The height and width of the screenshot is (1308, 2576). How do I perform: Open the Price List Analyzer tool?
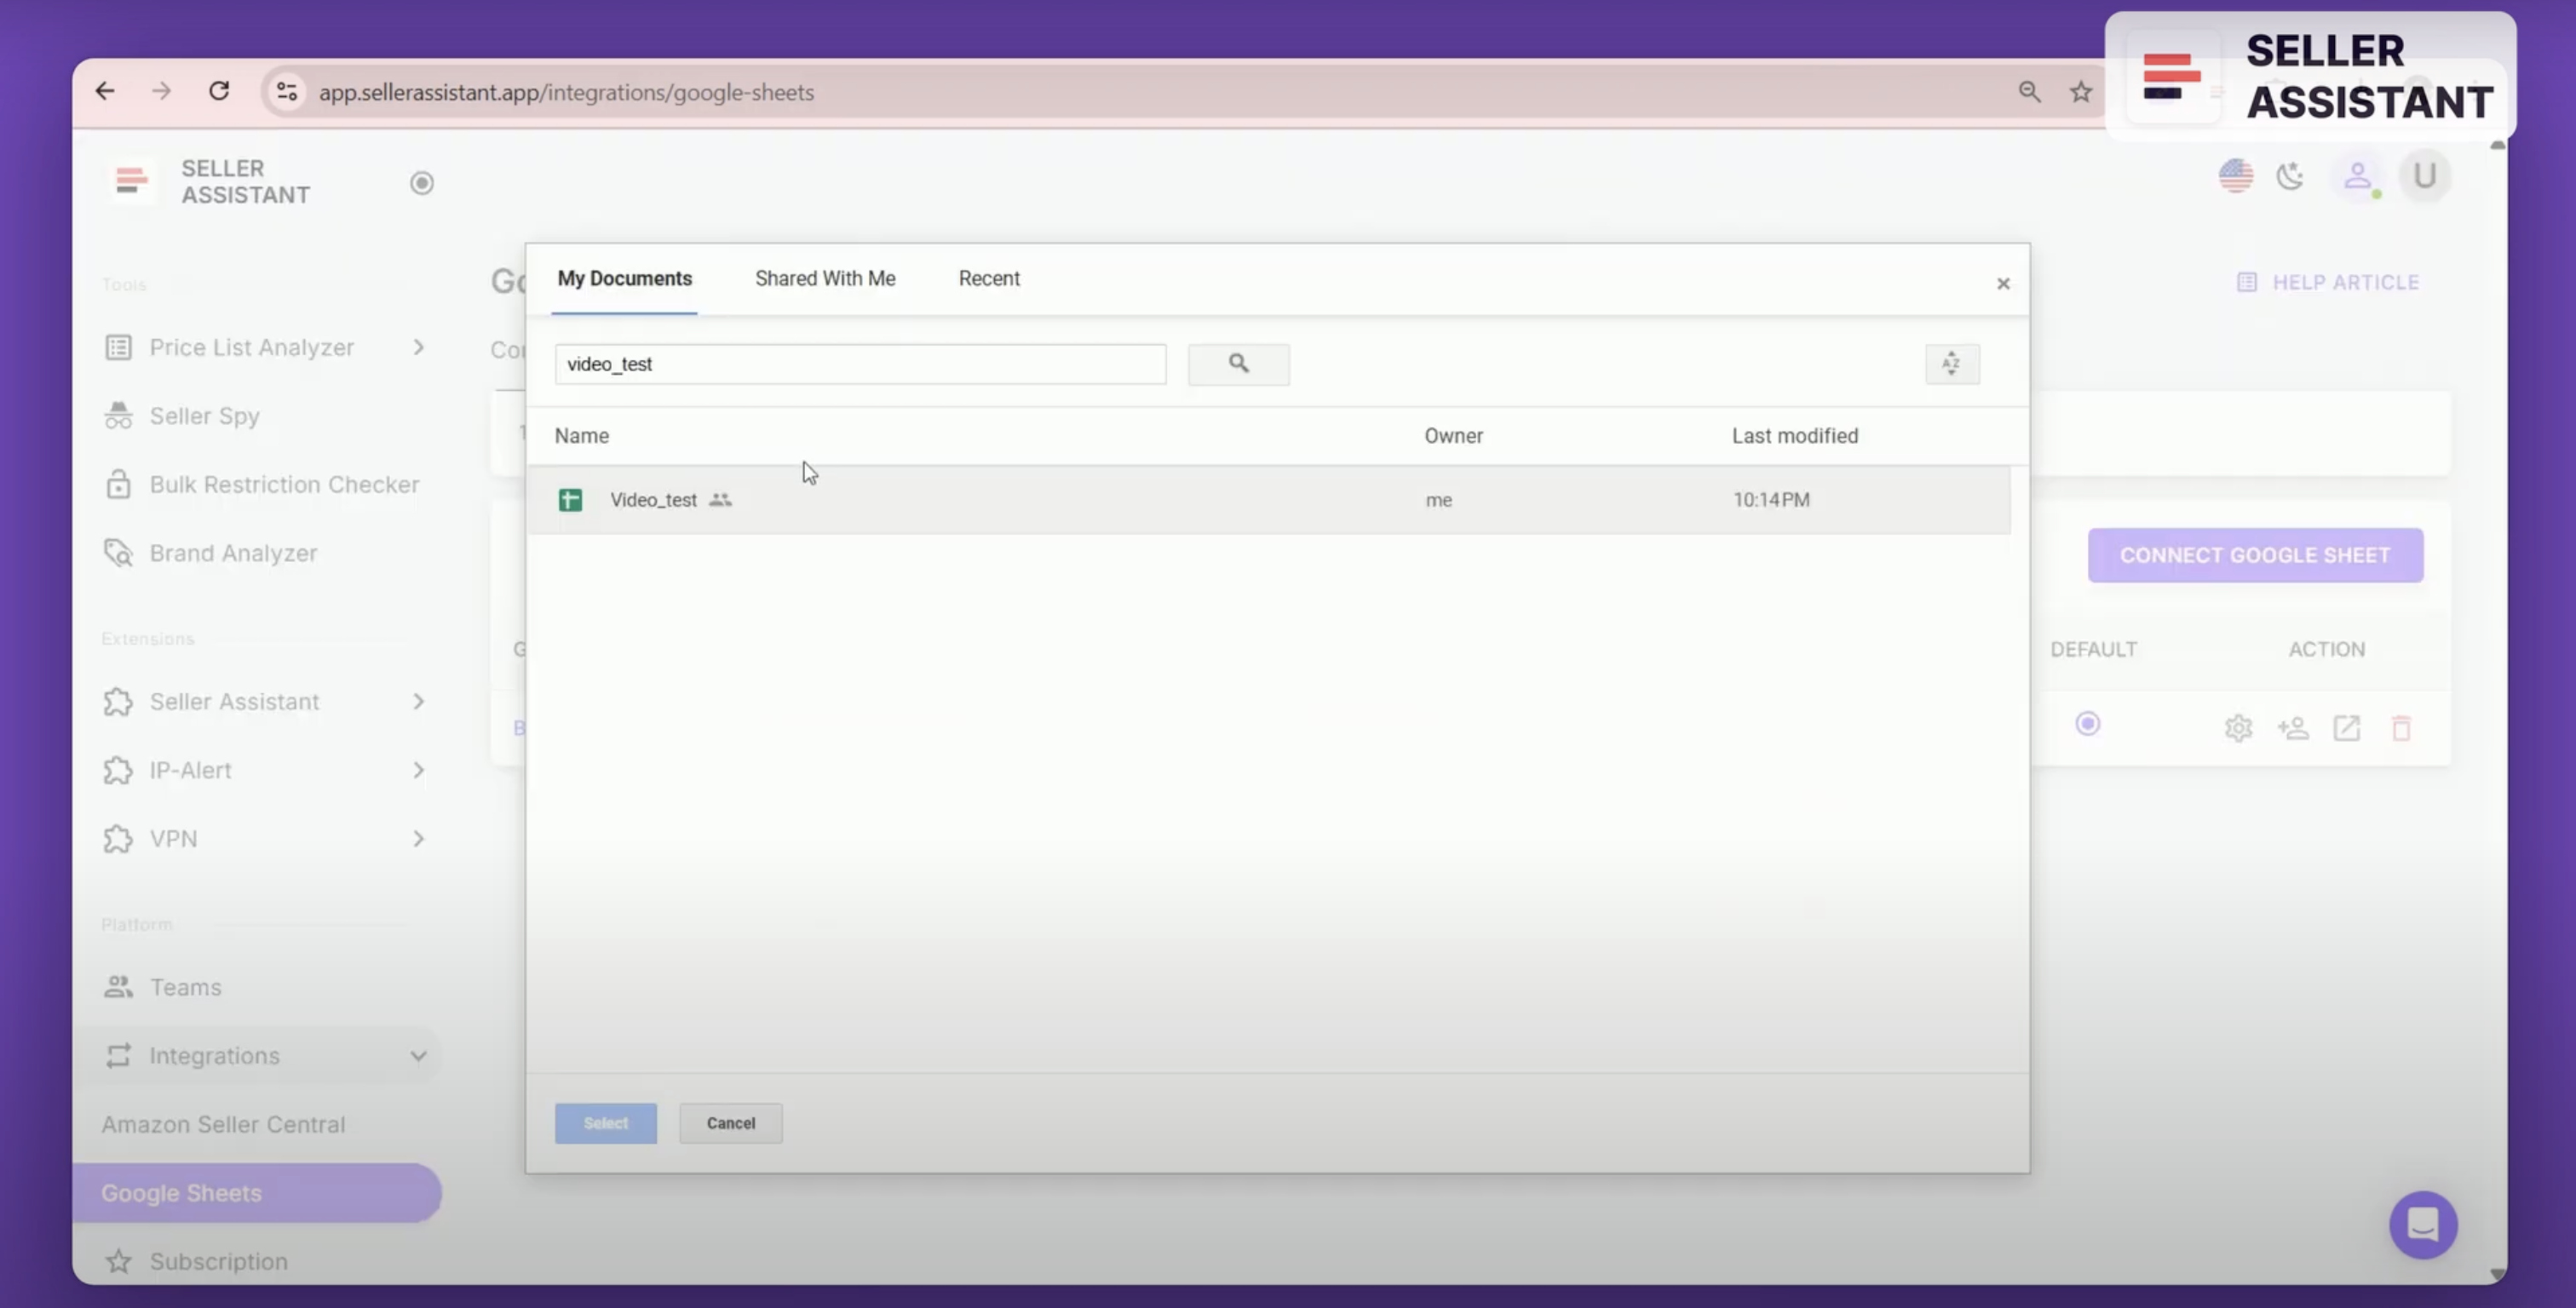[x=251, y=347]
